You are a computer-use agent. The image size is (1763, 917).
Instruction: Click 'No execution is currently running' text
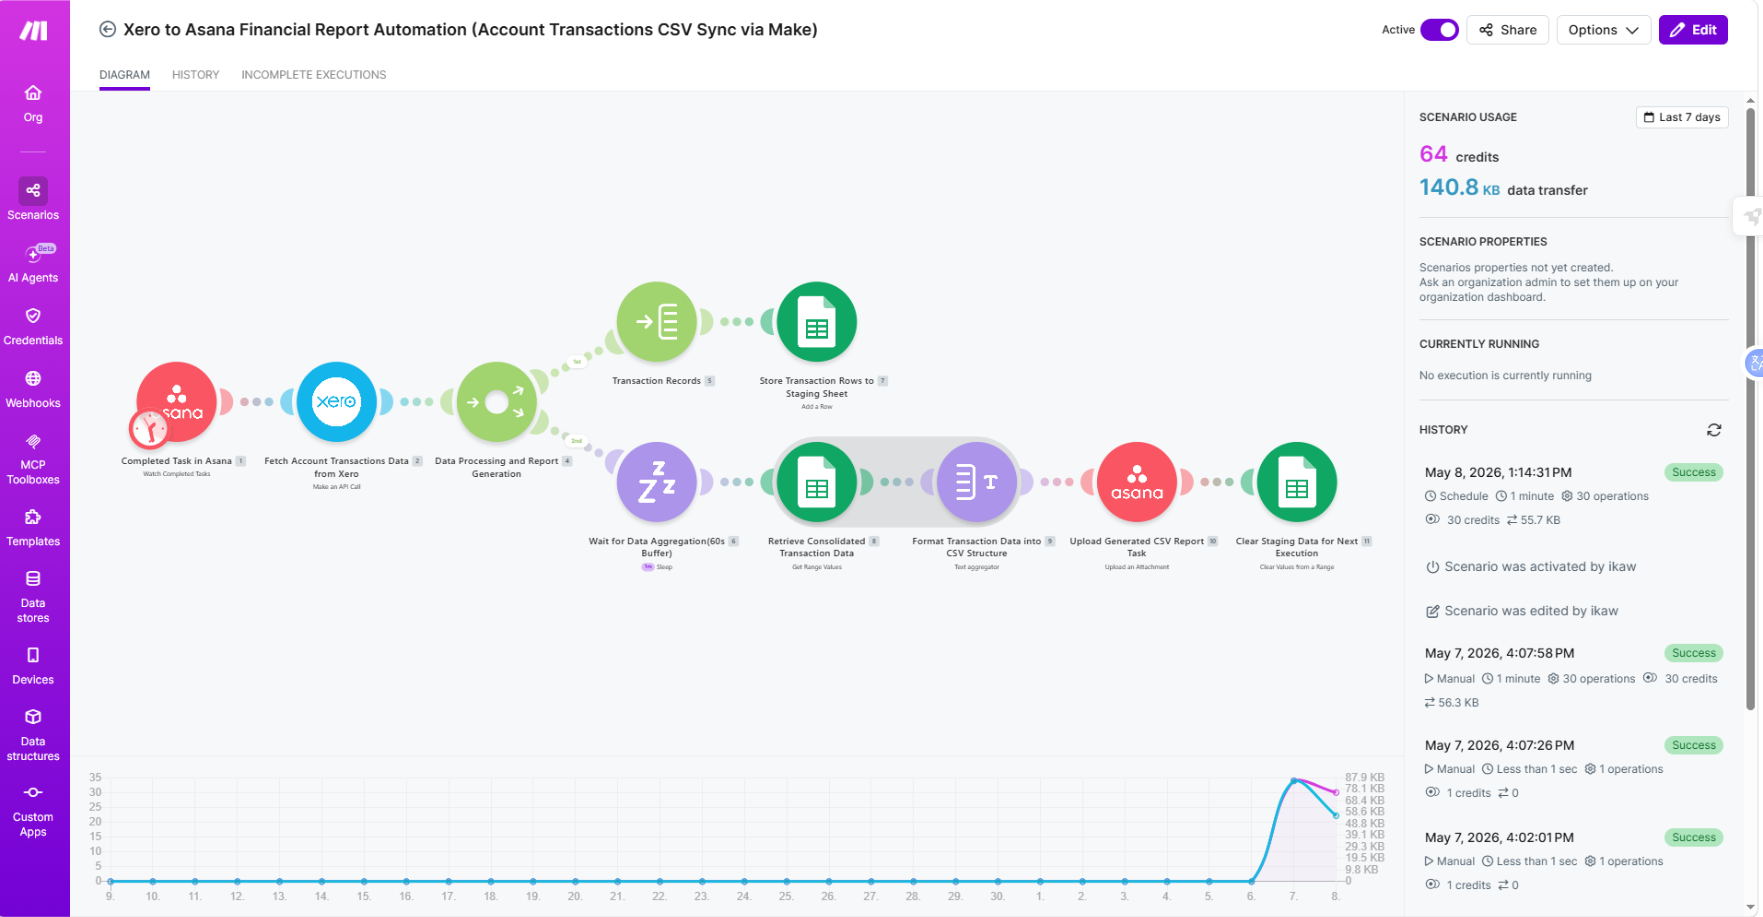(x=1505, y=376)
